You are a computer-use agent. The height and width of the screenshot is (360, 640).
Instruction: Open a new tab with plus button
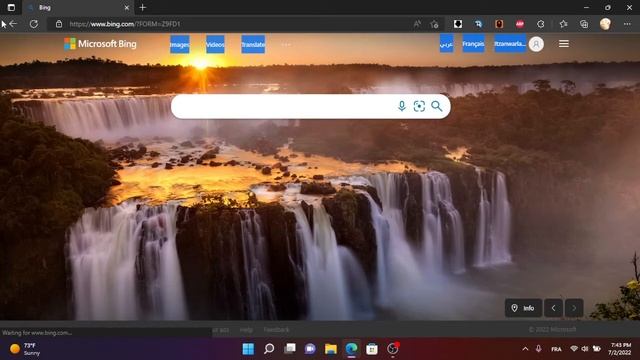coord(142,7)
